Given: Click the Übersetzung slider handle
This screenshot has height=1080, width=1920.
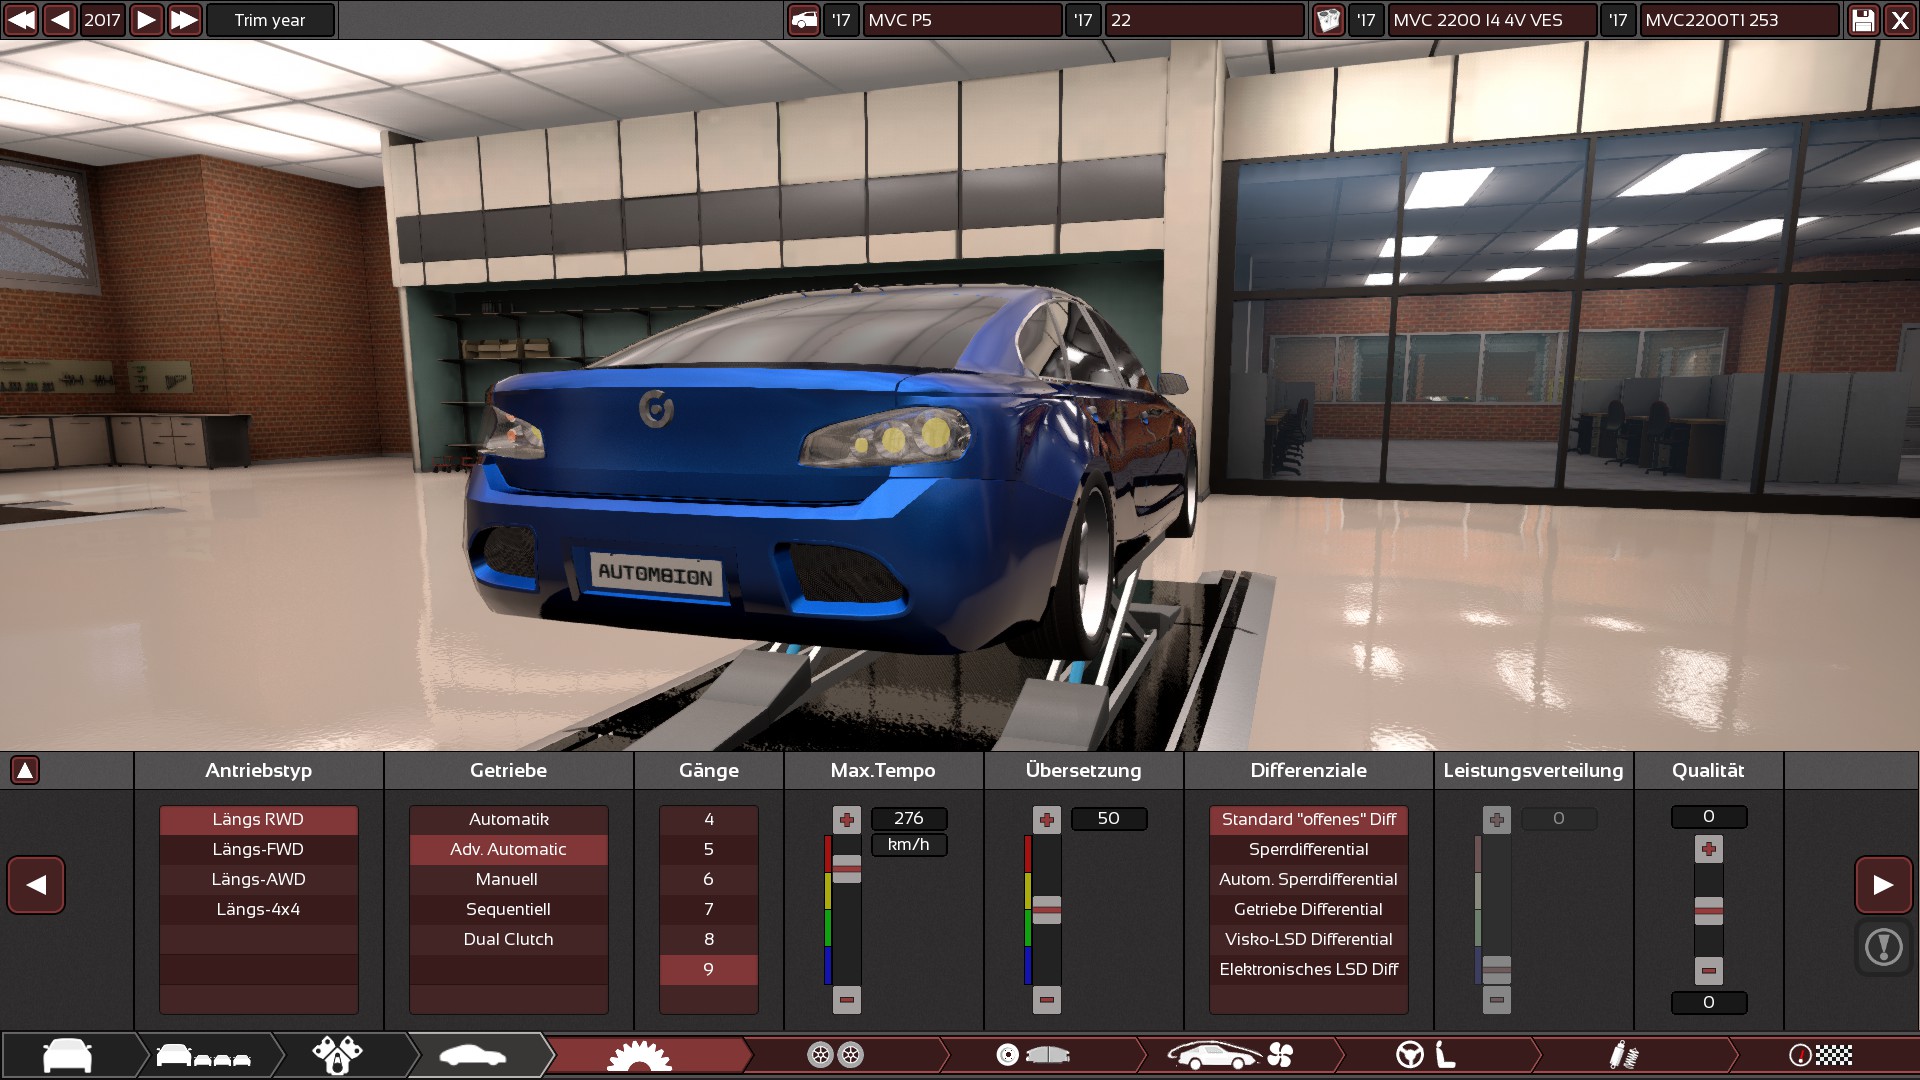Looking at the screenshot, I should click(x=1047, y=910).
